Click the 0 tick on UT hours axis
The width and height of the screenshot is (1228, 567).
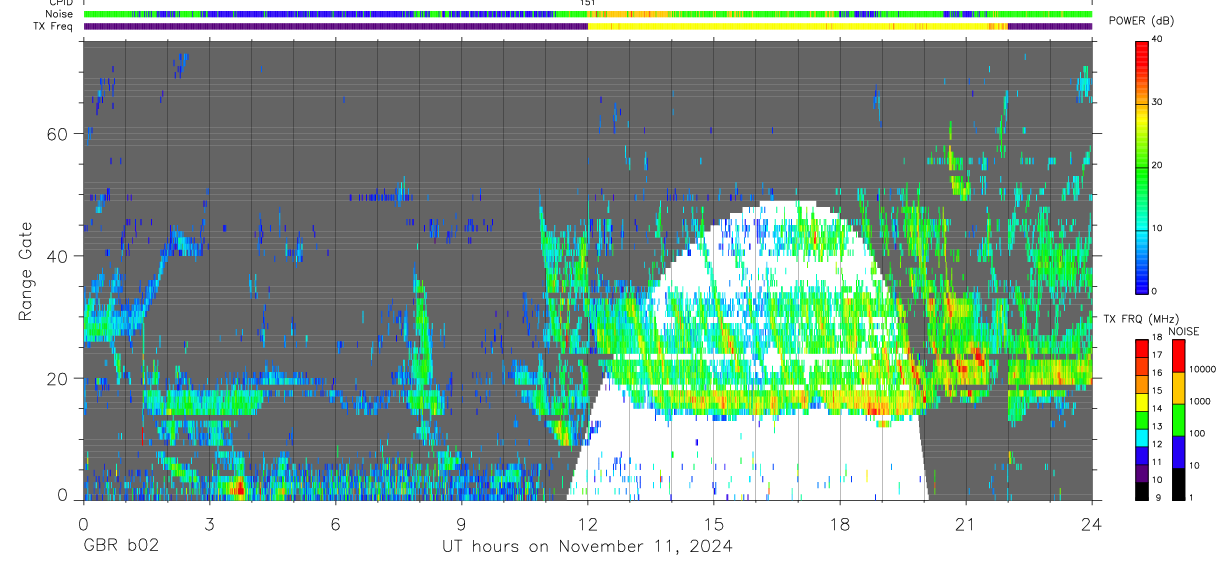point(83,524)
